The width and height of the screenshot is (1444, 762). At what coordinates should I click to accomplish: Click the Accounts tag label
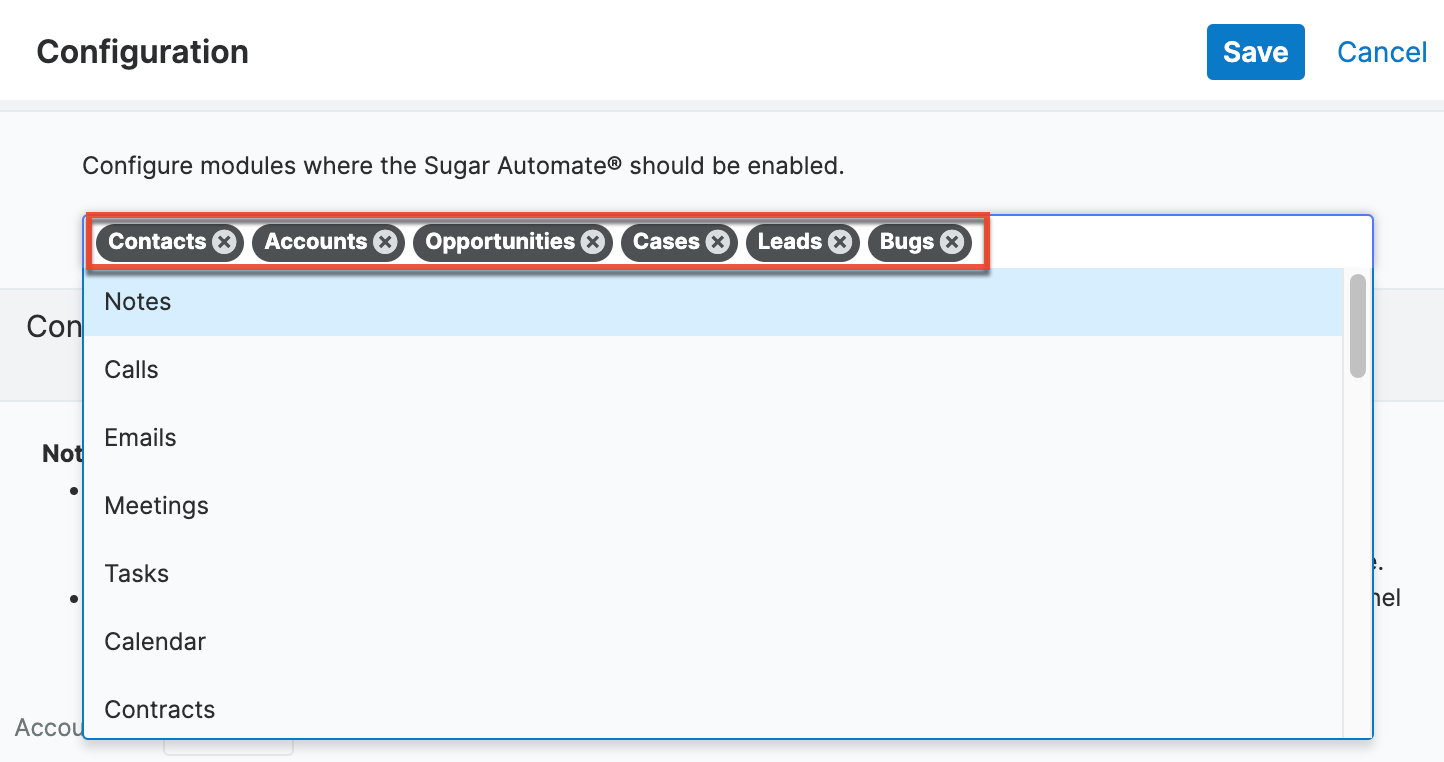(x=316, y=242)
